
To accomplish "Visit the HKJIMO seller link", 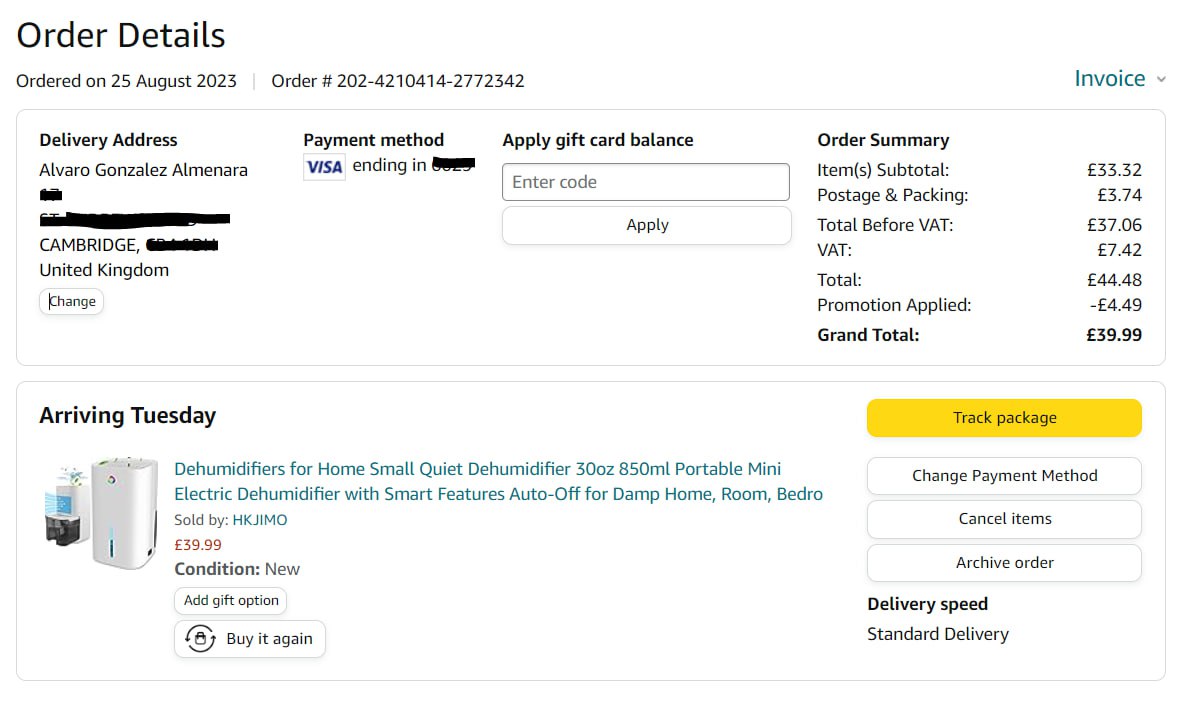I will (x=260, y=520).
